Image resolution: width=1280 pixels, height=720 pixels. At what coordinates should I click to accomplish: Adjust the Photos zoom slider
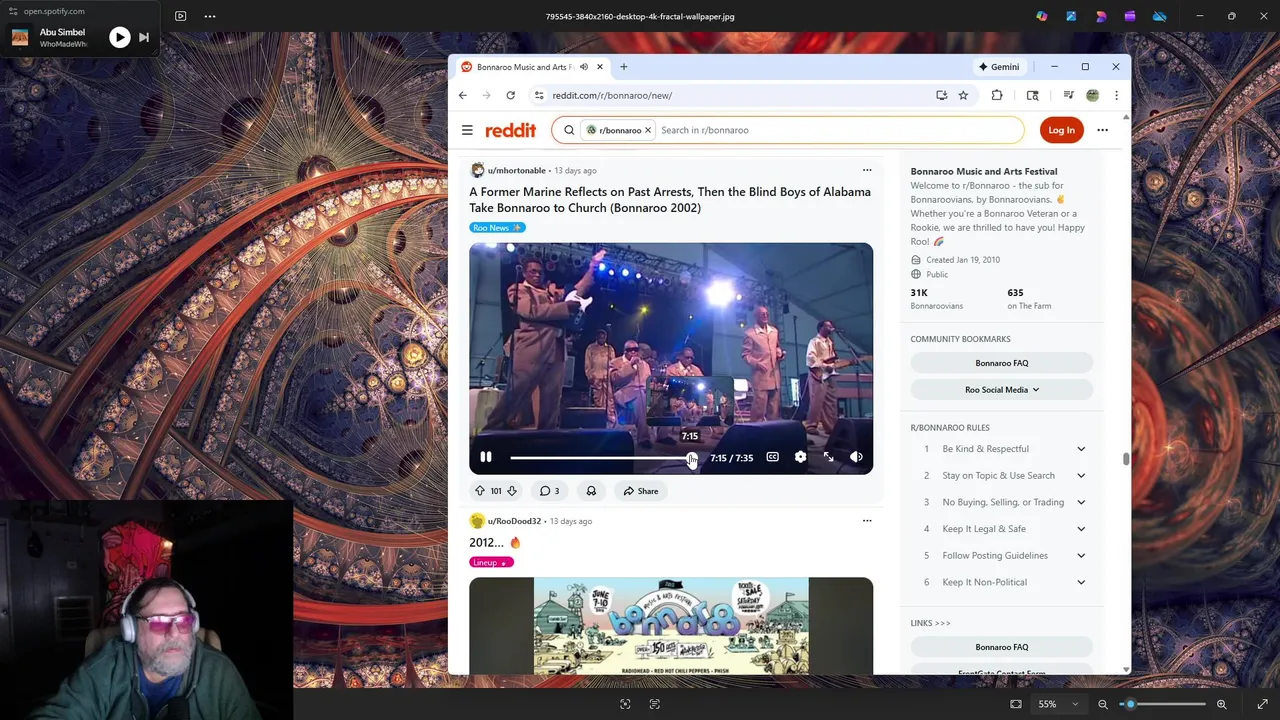point(1162,704)
